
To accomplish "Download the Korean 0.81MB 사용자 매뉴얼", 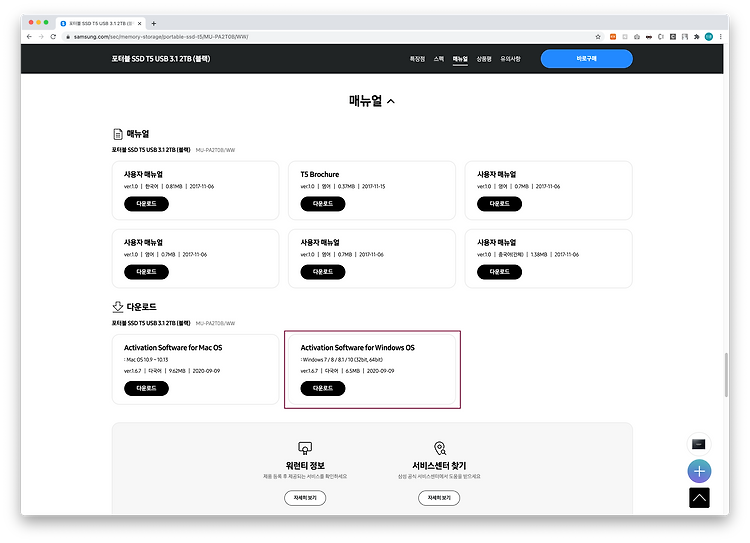I will click(x=146, y=204).
